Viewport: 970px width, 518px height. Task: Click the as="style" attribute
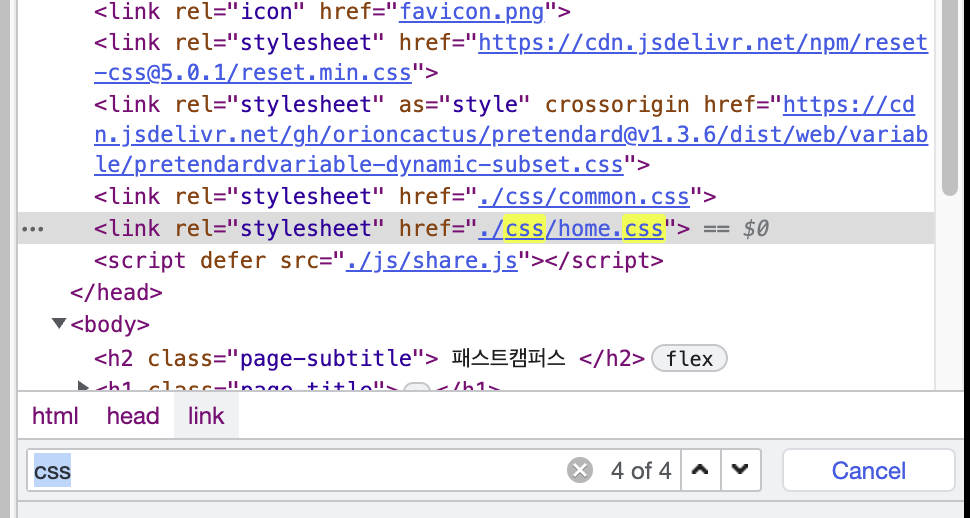click(465, 105)
